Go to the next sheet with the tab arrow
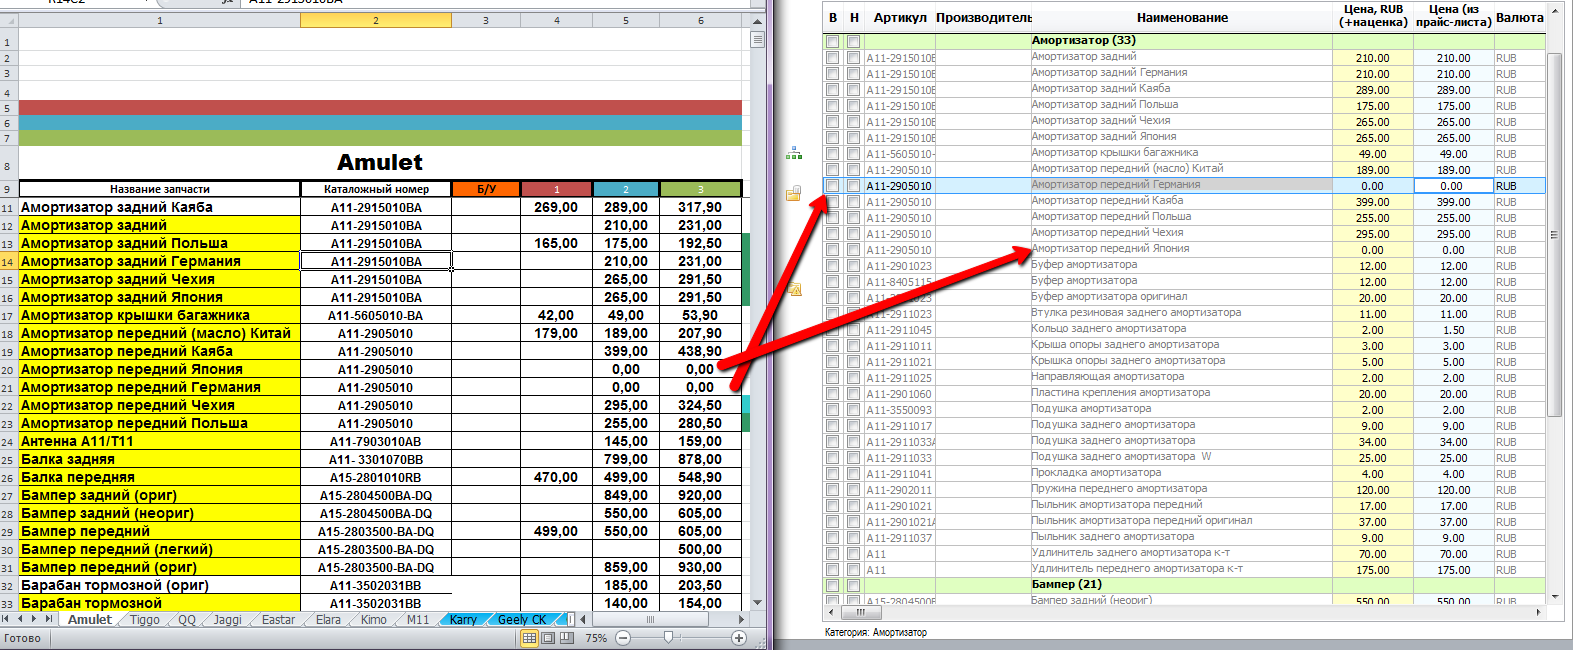Viewport: 1573px width, 650px height. coord(36,620)
